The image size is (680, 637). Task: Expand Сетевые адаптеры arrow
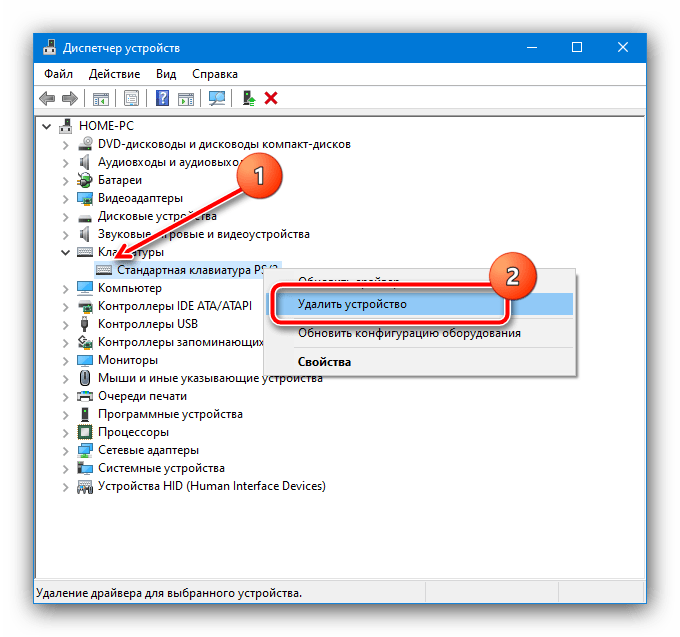pyautogui.click(x=65, y=451)
